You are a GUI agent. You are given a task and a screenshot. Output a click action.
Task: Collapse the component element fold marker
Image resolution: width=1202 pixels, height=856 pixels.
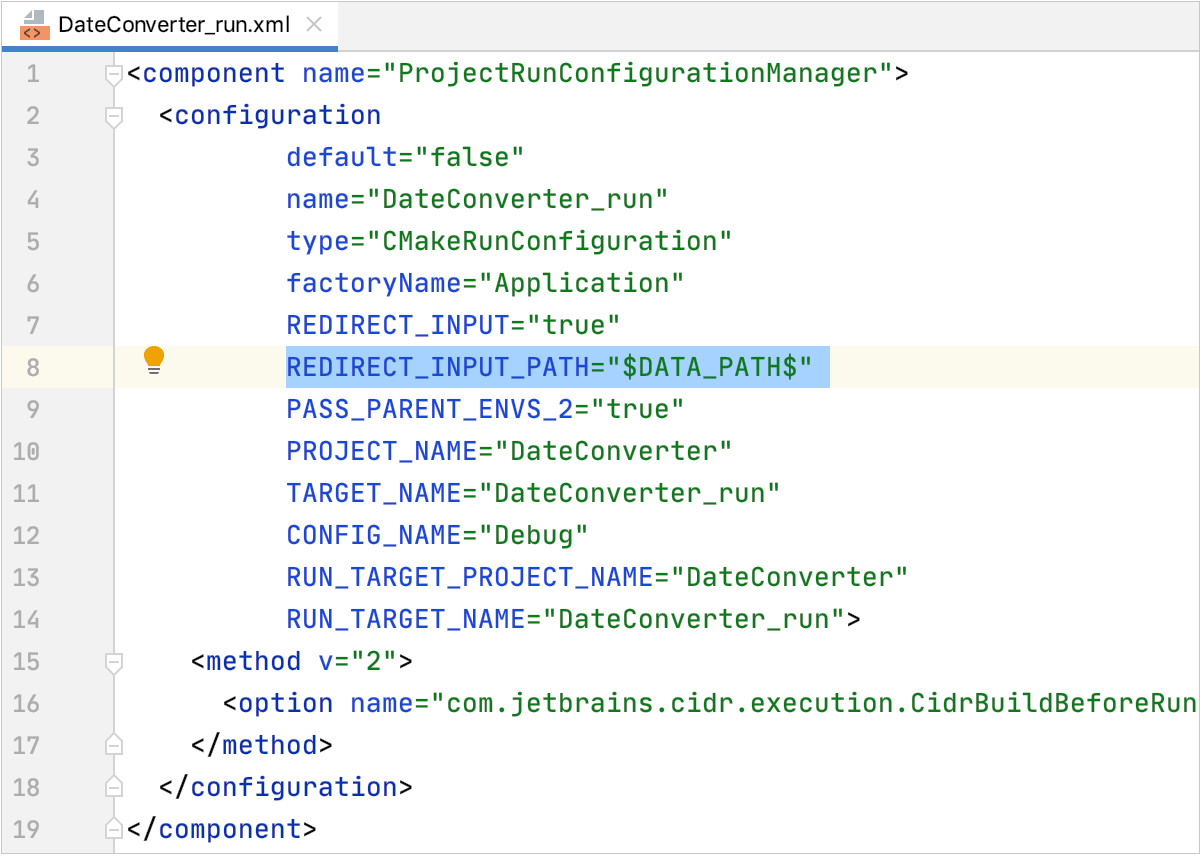112,73
